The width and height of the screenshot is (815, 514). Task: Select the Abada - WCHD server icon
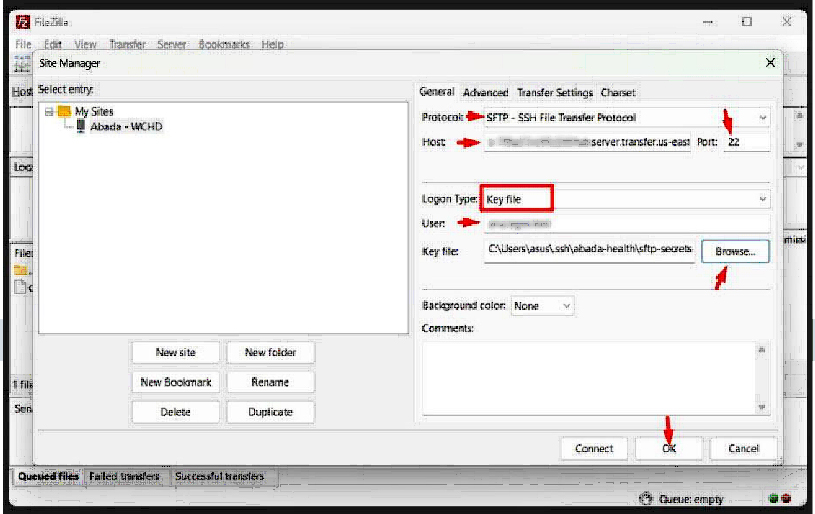81,126
